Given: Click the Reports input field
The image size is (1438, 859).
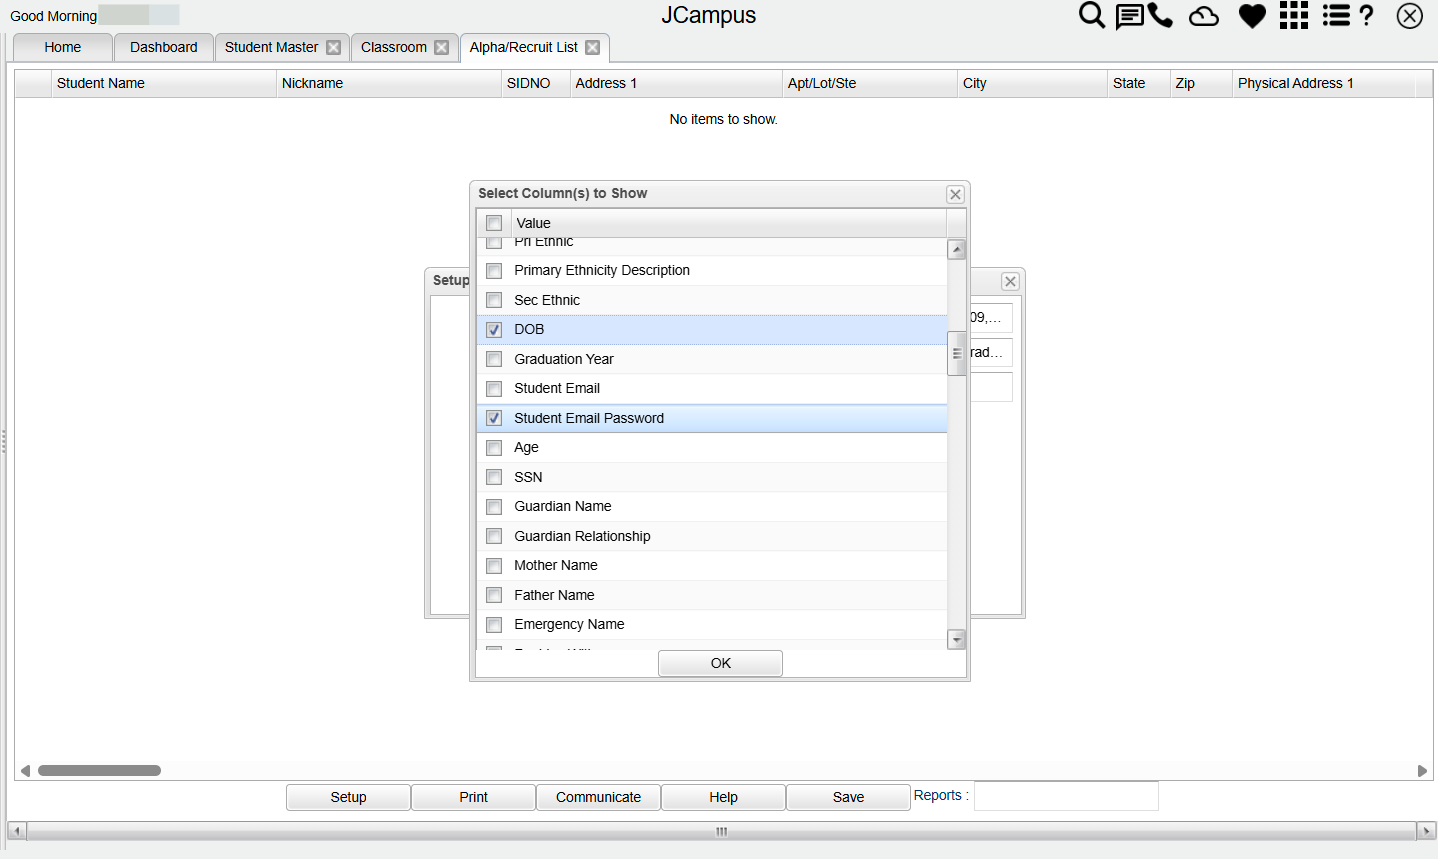Looking at the screenshot, I should coord(1066,796).
